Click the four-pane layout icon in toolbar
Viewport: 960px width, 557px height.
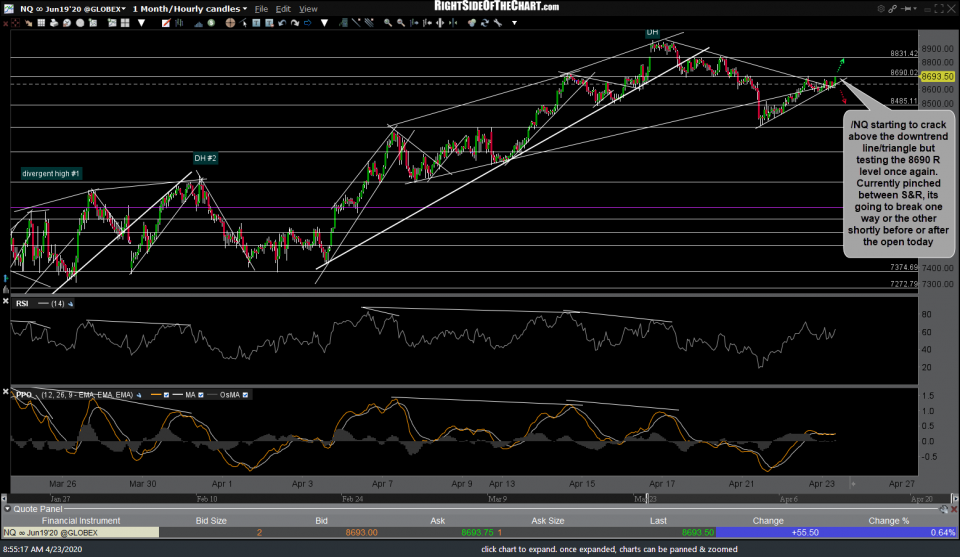[x=125, y=23]
